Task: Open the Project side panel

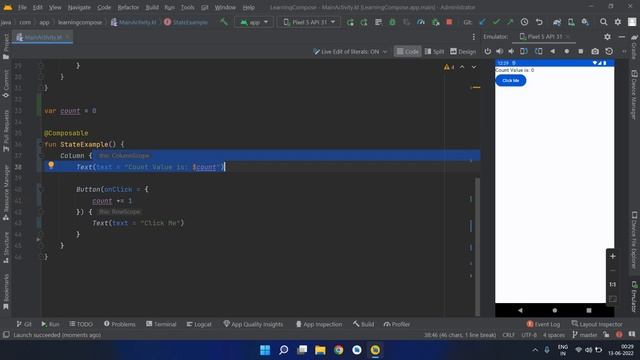Action: [x=6, y=47]
